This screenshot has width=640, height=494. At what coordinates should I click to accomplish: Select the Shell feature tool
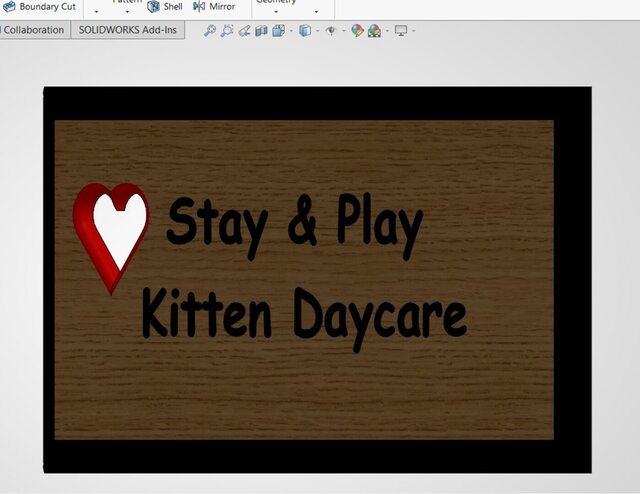(165, 6)
